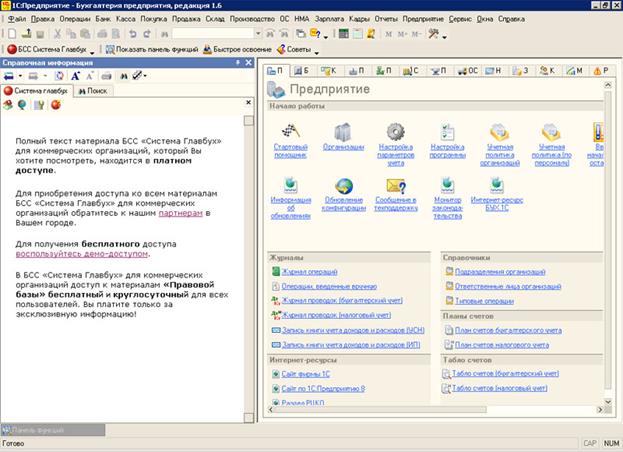Click the Cut scissors toolbar icon

pyautogui.click(x=58, y=34)
